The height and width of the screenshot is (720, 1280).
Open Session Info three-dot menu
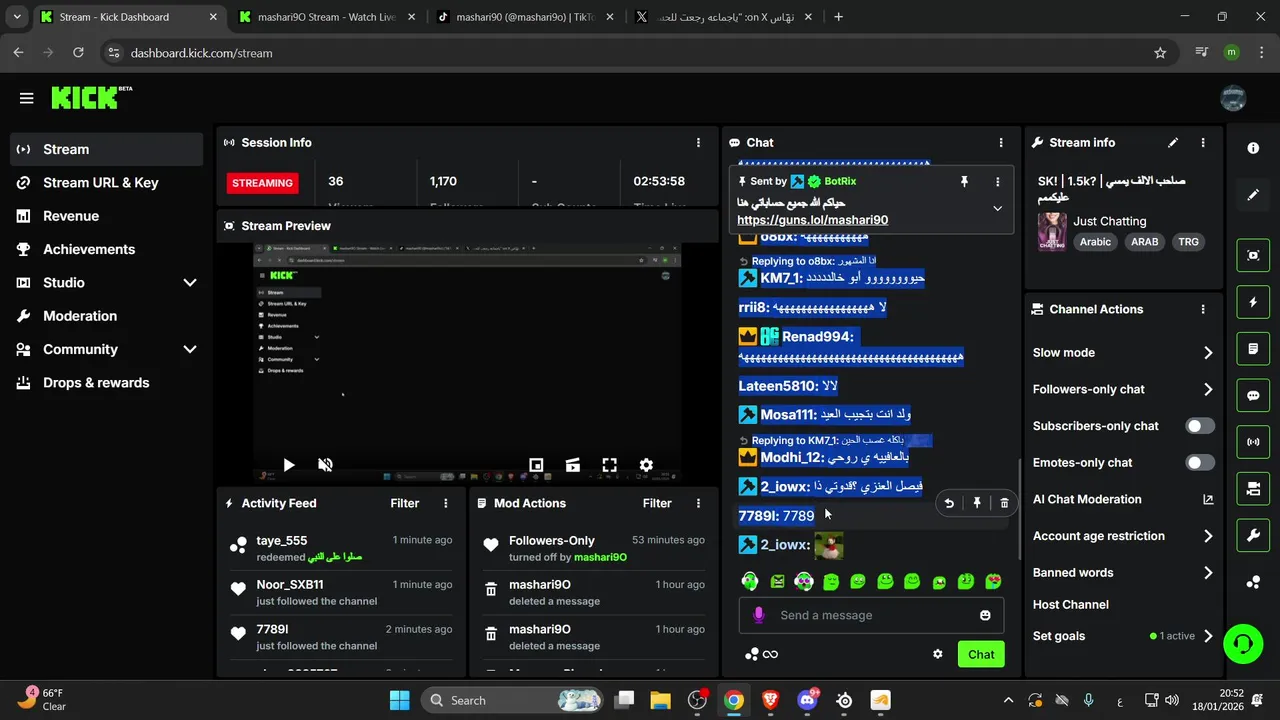coord(698,143)
